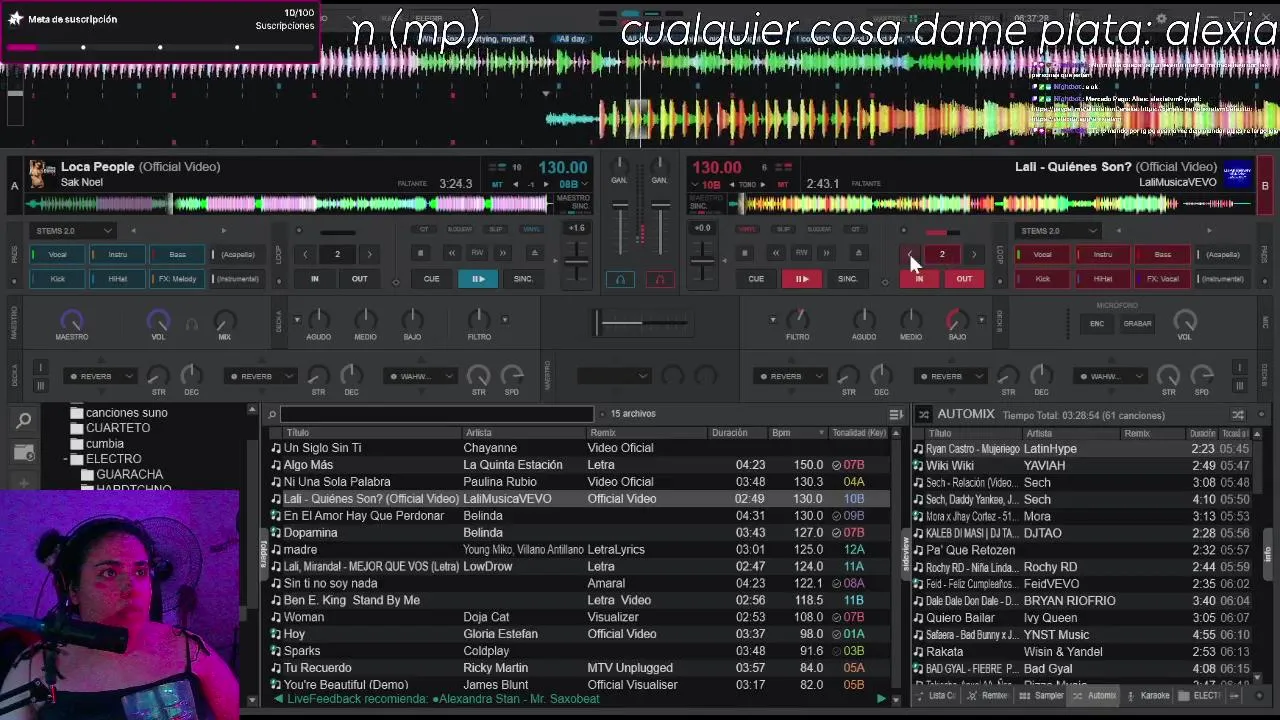Double the loop length on deck B
This screenshot has height=720, width=1280.
pyautogui.click(x=974, y=255)
